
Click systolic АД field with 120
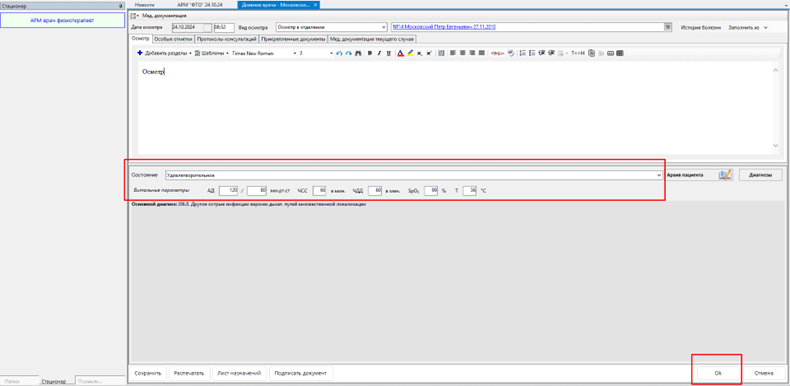[229, 191]
